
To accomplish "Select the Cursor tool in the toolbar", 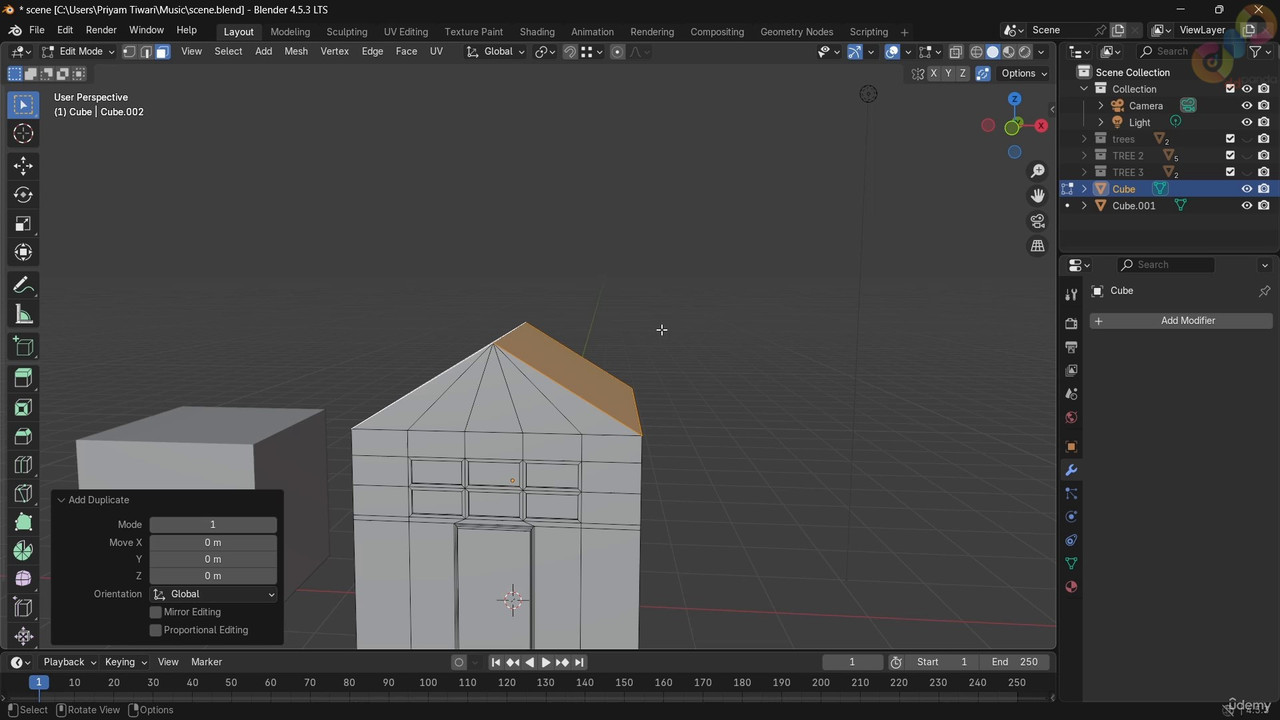I will click(x=24, y=134).
